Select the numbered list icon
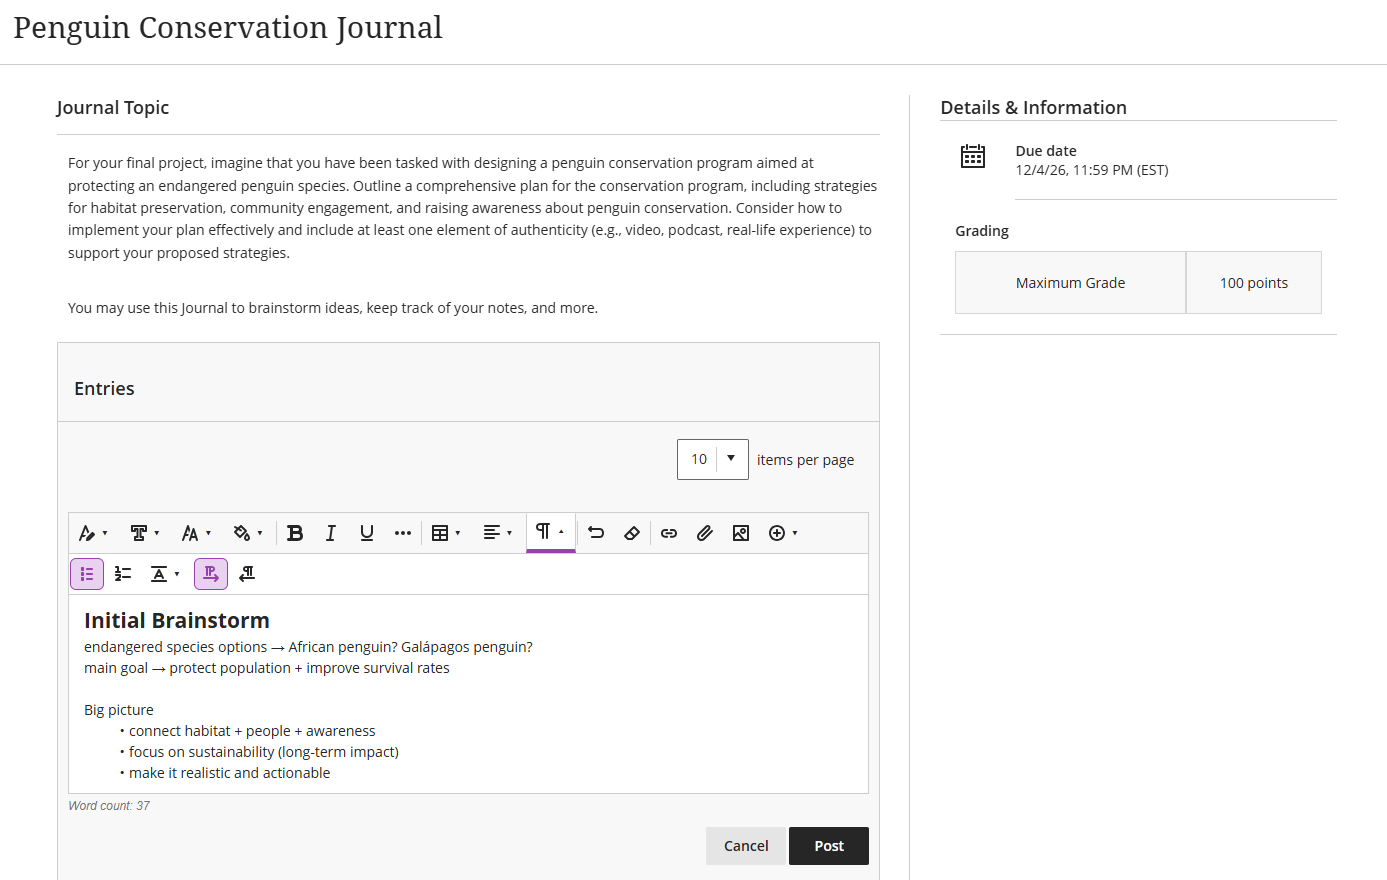1387x880 pixels. 123,574
